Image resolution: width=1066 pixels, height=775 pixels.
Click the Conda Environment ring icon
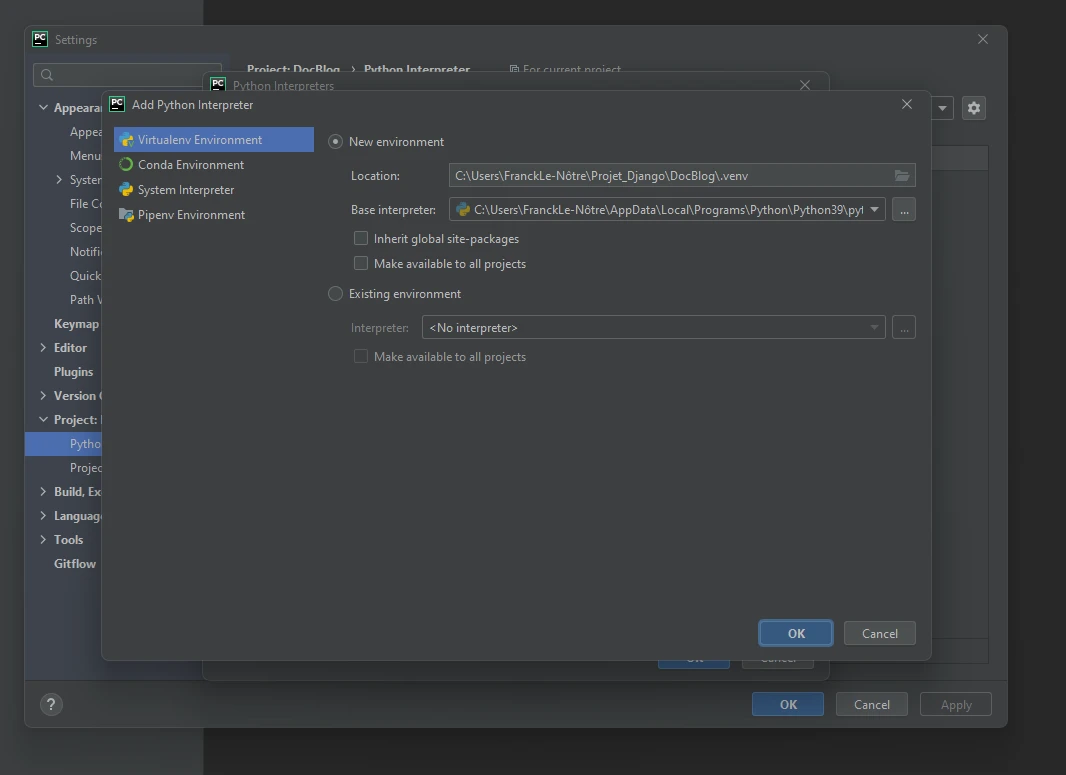point(126,165)
